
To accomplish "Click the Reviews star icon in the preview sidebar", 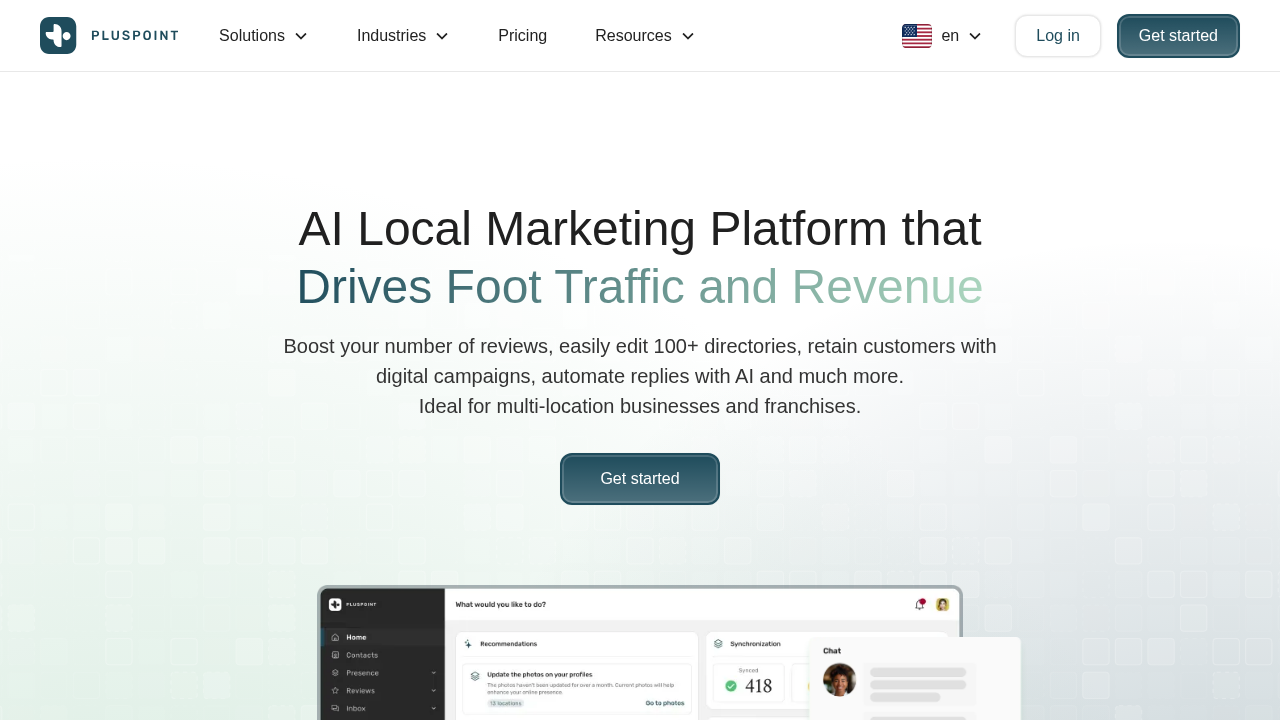I will (335, 690).
